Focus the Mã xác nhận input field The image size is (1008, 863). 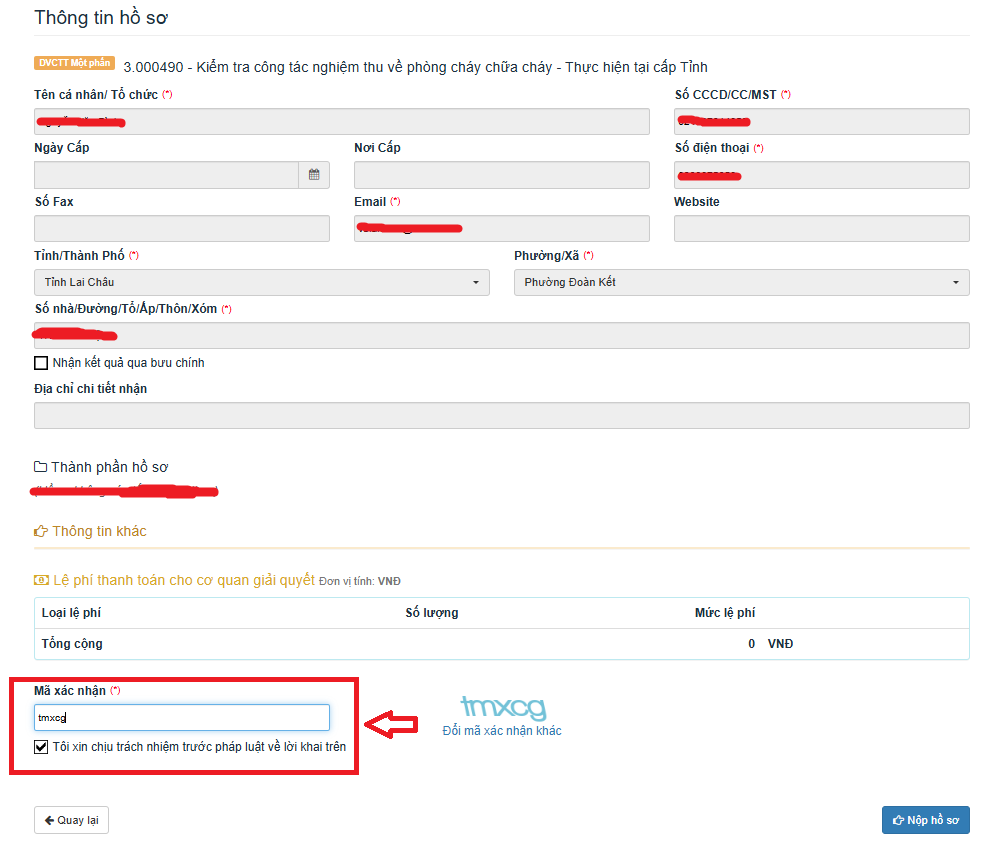click(x=181, y=718)
